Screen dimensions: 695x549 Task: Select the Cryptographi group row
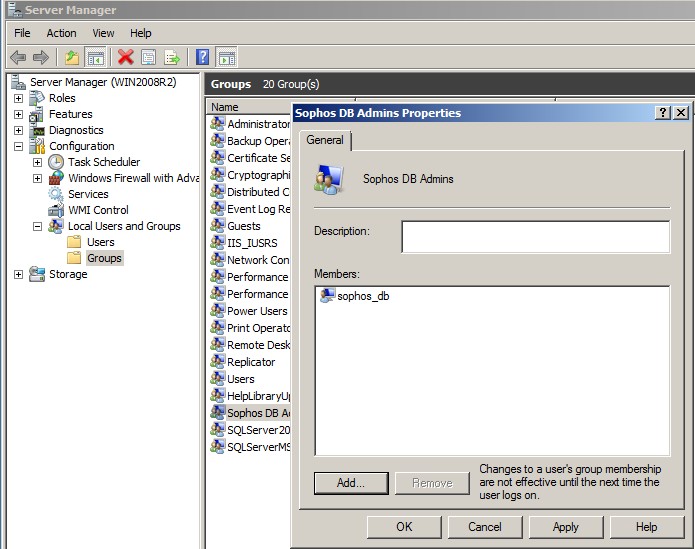[x=250, y=175]
